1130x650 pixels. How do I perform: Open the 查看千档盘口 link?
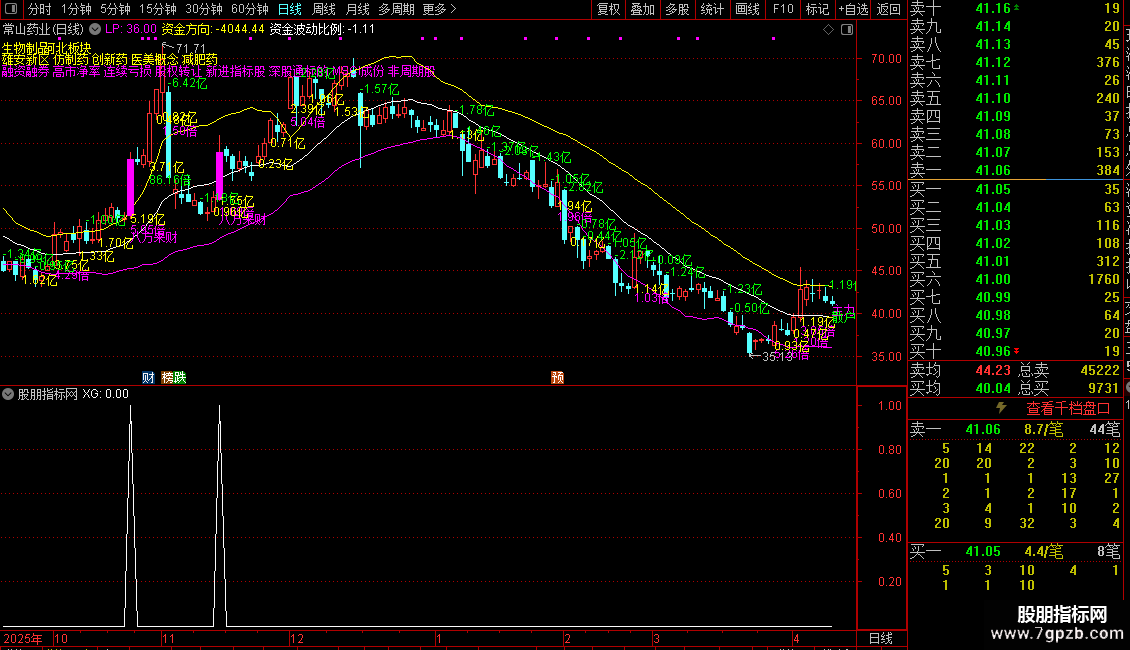click(1068, 409)
